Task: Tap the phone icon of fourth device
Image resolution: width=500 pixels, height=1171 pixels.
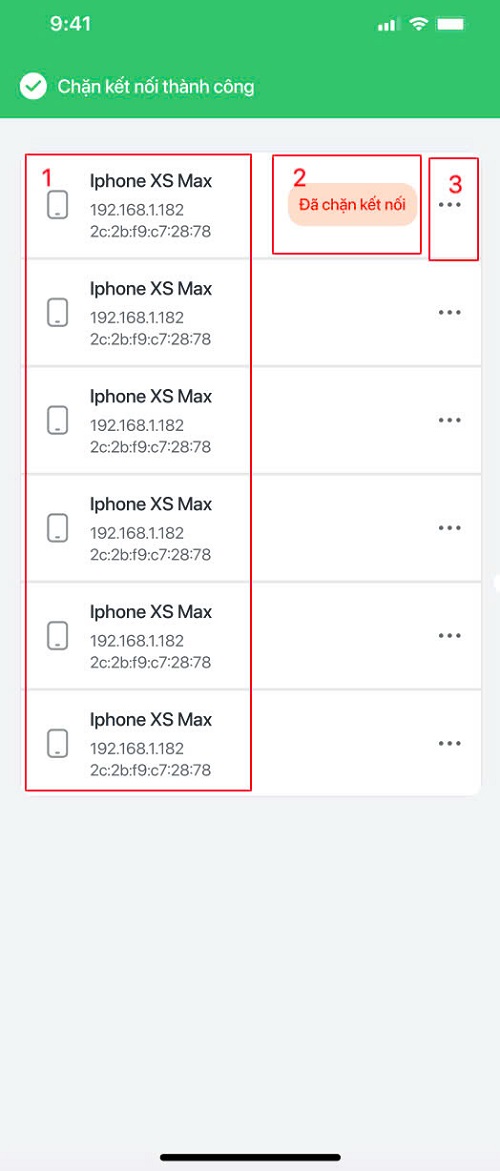Action: click(x=57, y=527)
